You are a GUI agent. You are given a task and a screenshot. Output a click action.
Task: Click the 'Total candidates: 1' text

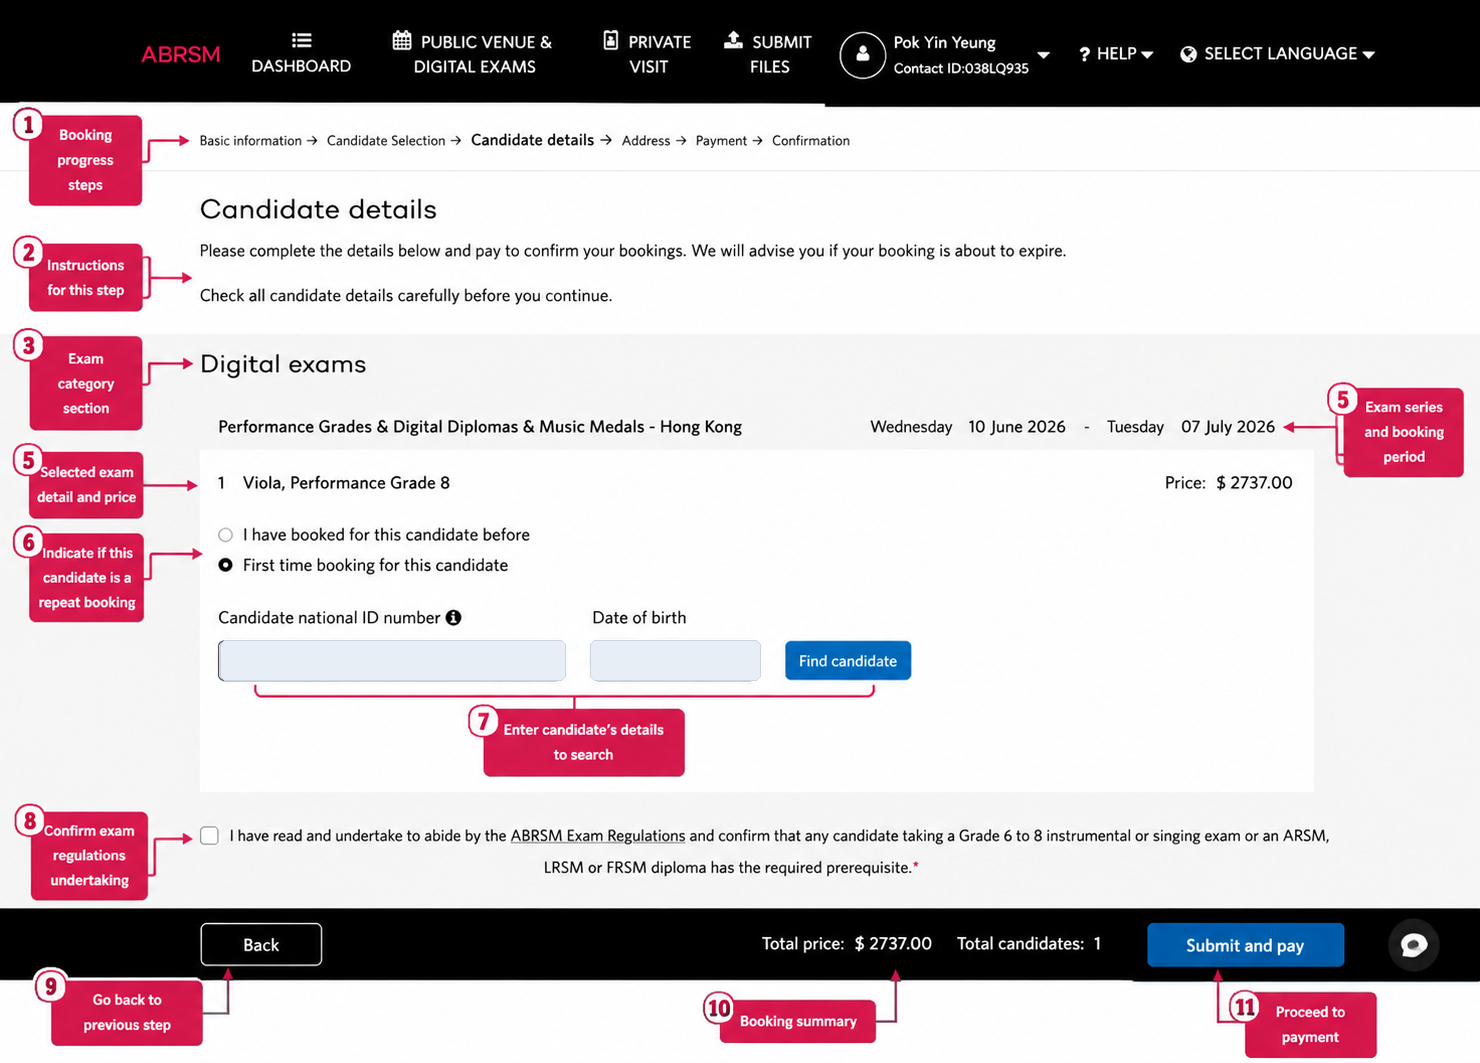pos(1029,944)
